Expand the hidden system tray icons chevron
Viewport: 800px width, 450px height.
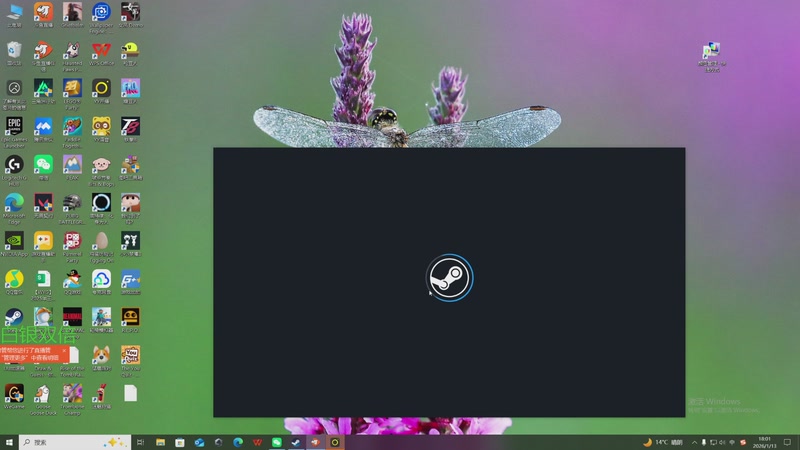point(694,442)
